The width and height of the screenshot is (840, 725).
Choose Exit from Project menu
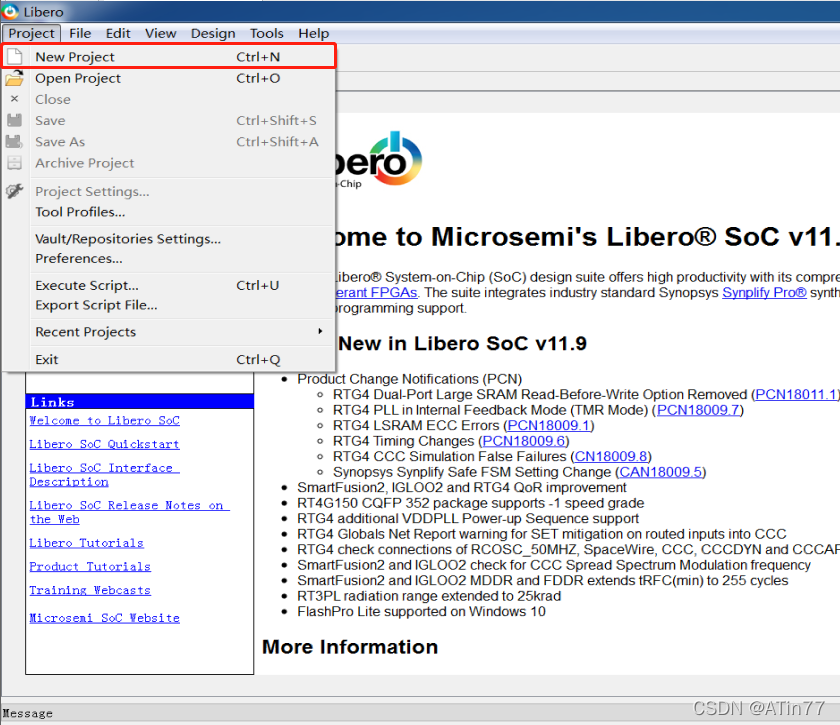(169, 360)
